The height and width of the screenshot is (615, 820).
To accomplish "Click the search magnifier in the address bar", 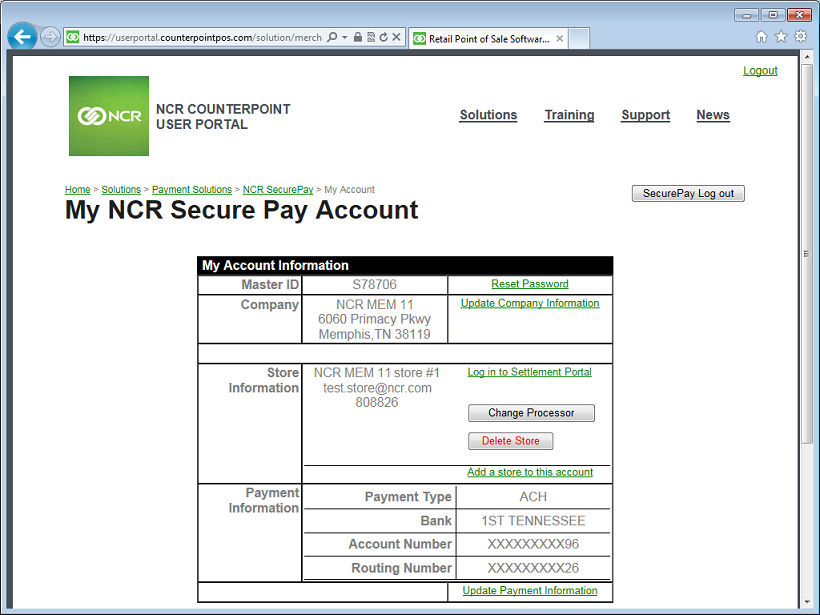I will click(333, 36).
